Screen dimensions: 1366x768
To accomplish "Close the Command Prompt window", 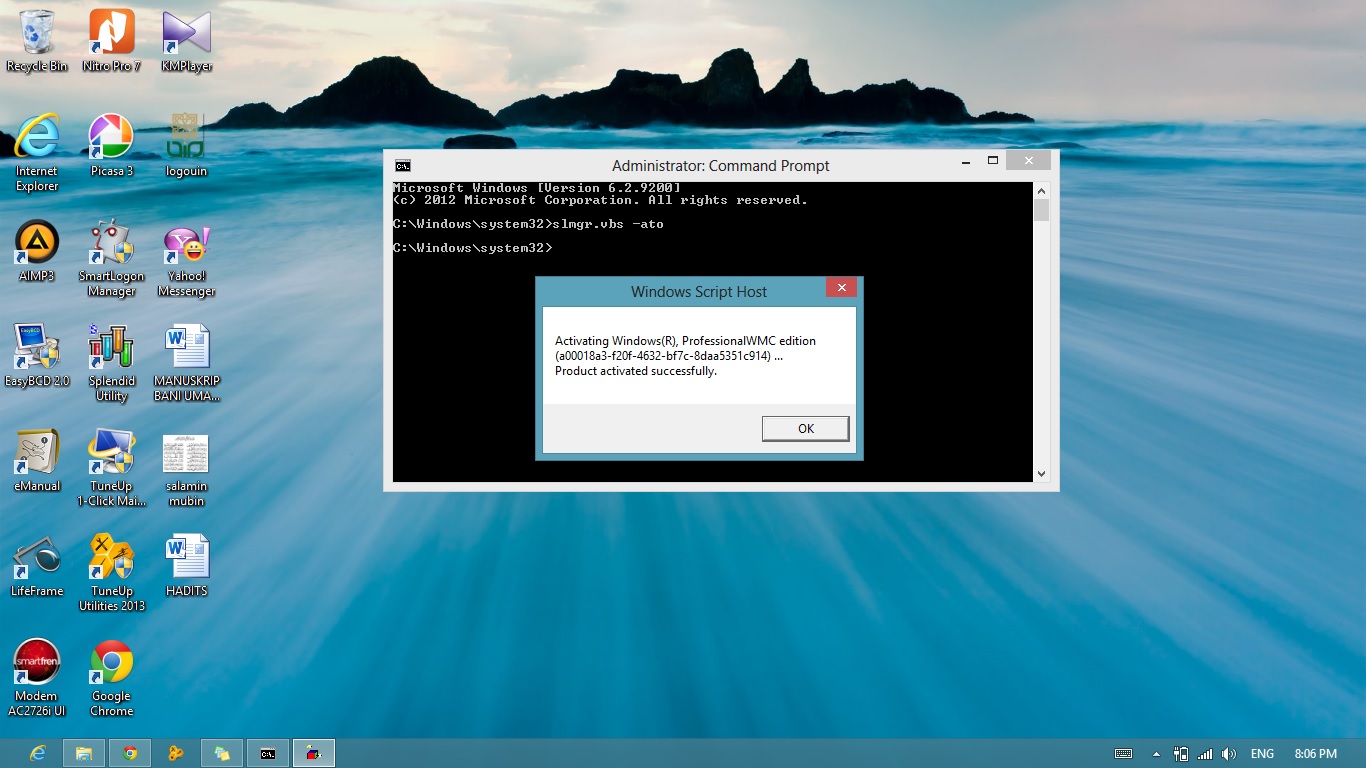I will click(1028, 160).
